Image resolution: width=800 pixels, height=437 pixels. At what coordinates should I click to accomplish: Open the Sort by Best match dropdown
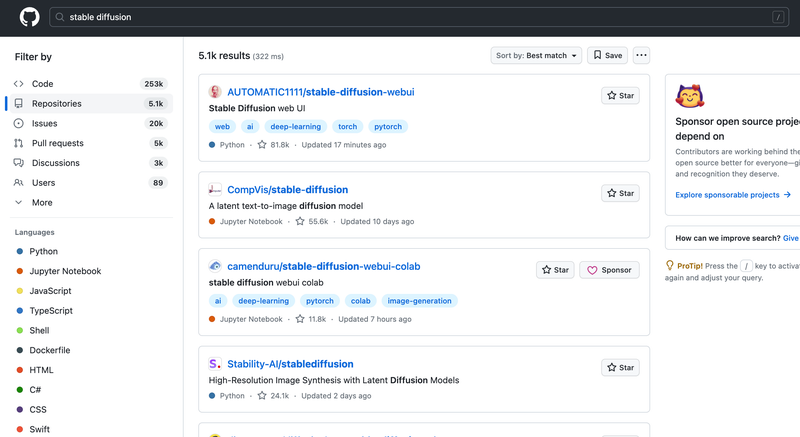[536, 56]
